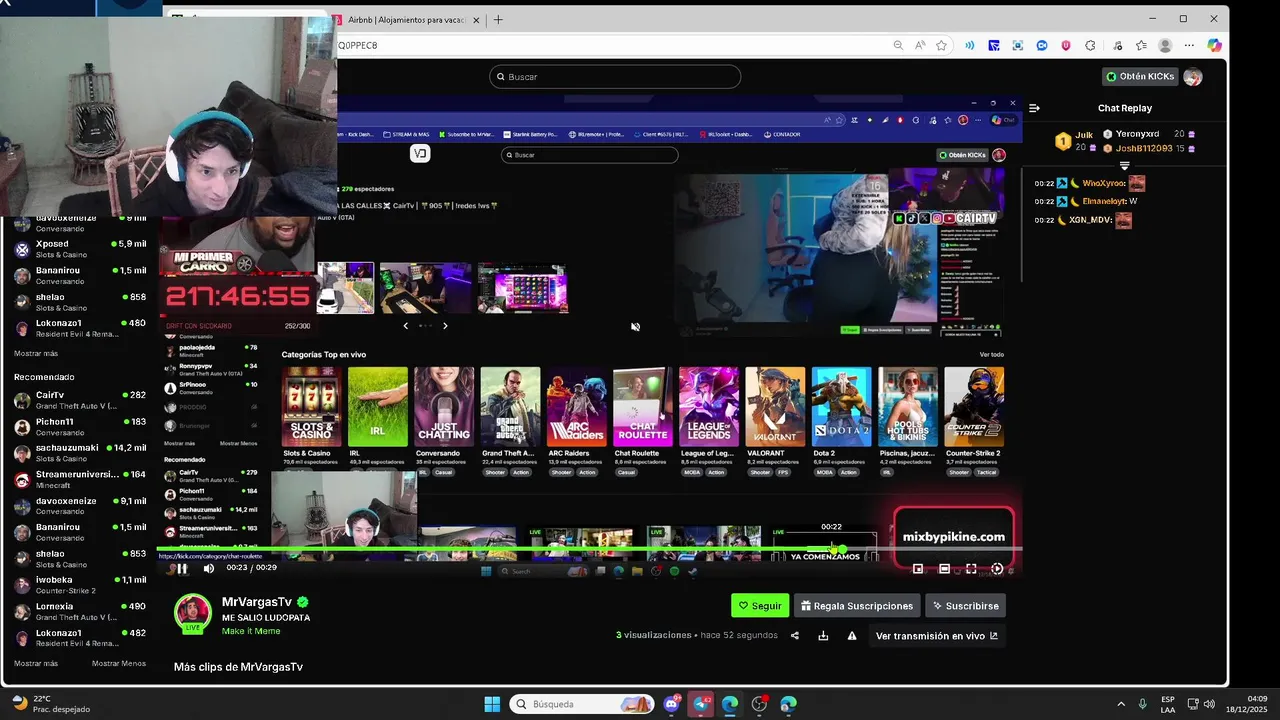The width and height of the screenshot is (1280, 720).
Task: Click Ver transmisión en vivo button
Action: point(936,636)
